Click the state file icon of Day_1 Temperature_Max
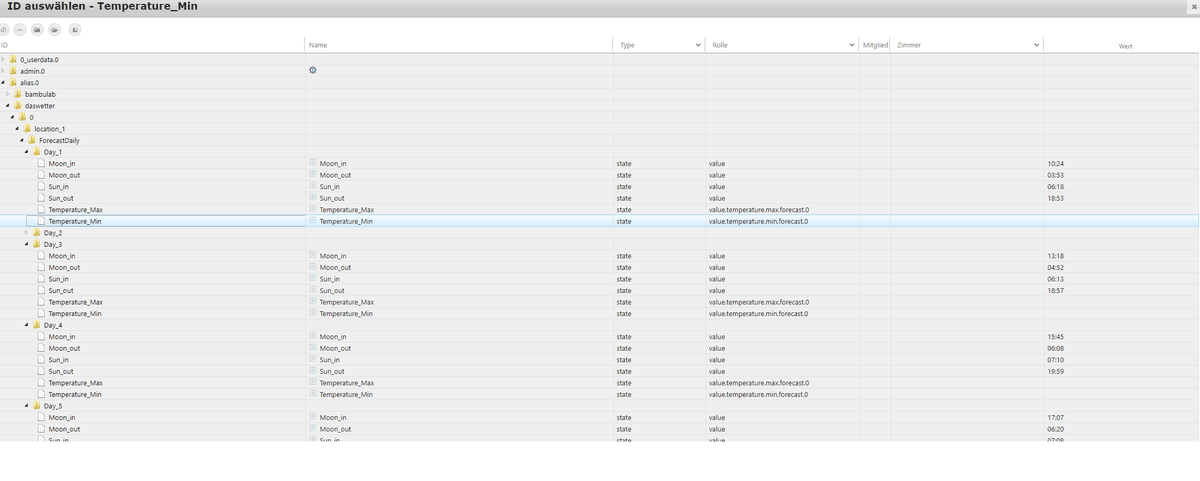 click(41, 209)
